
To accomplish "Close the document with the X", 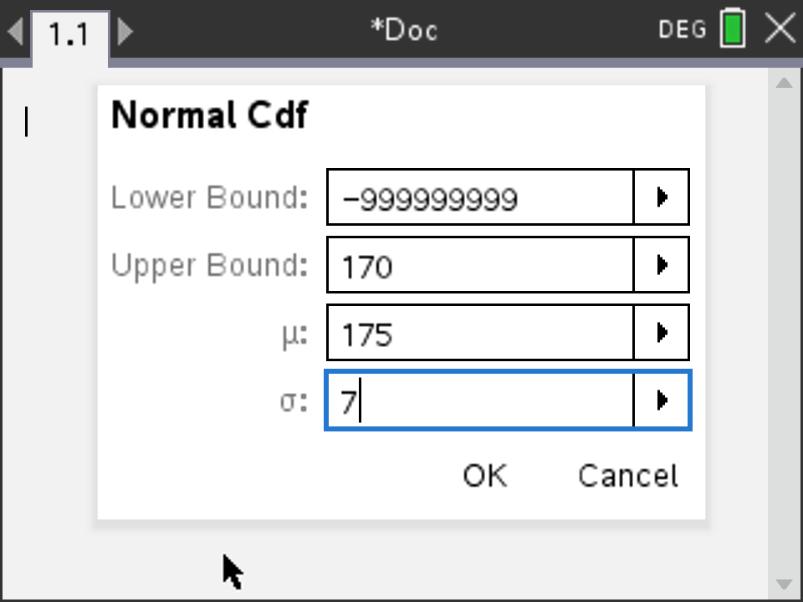I will pos(780,29).
